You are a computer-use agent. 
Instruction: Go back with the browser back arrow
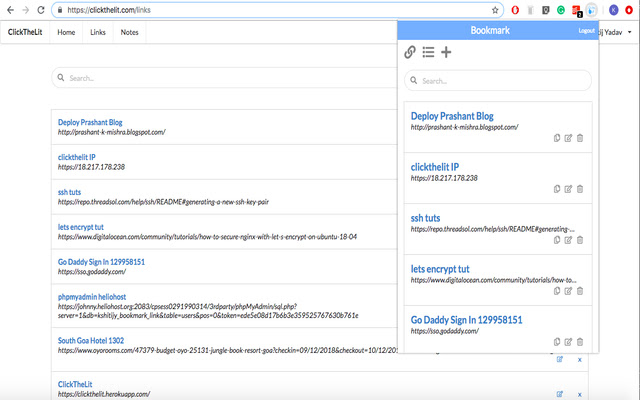tap(10, 10)
